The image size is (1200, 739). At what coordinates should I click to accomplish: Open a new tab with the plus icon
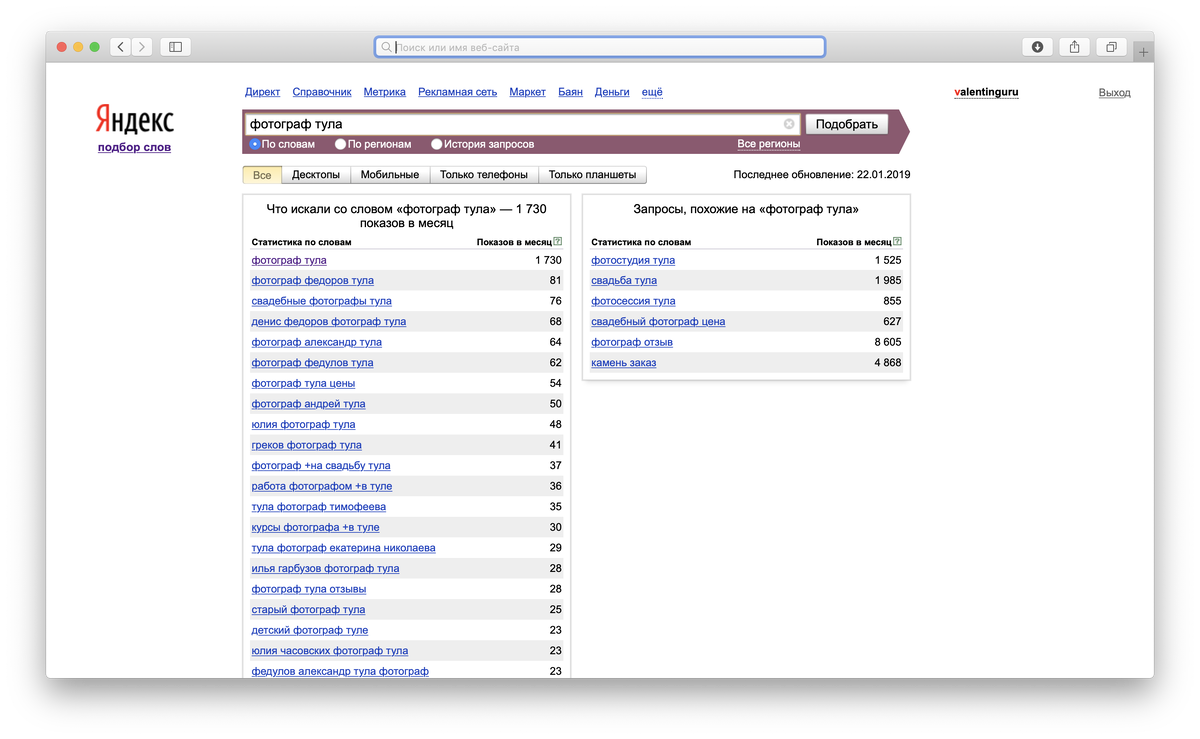click(1144, 46)
